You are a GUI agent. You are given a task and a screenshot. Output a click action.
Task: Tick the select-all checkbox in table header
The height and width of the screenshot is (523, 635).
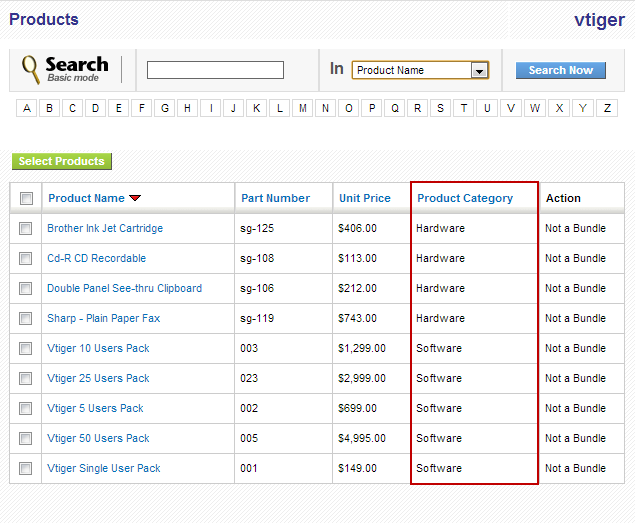(26, 198)
